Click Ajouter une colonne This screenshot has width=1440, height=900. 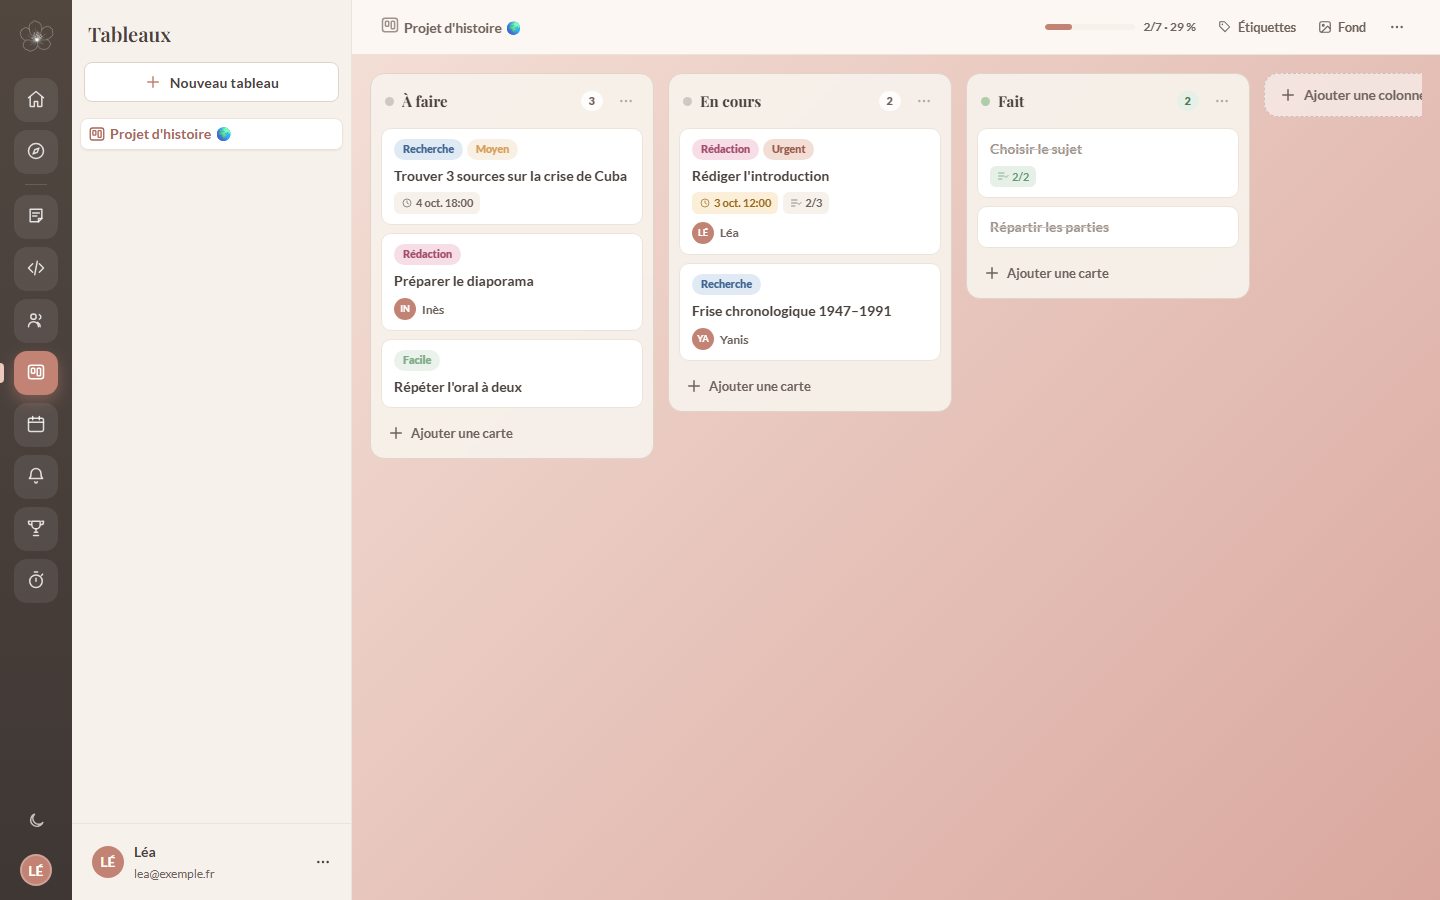point(1343,95)
